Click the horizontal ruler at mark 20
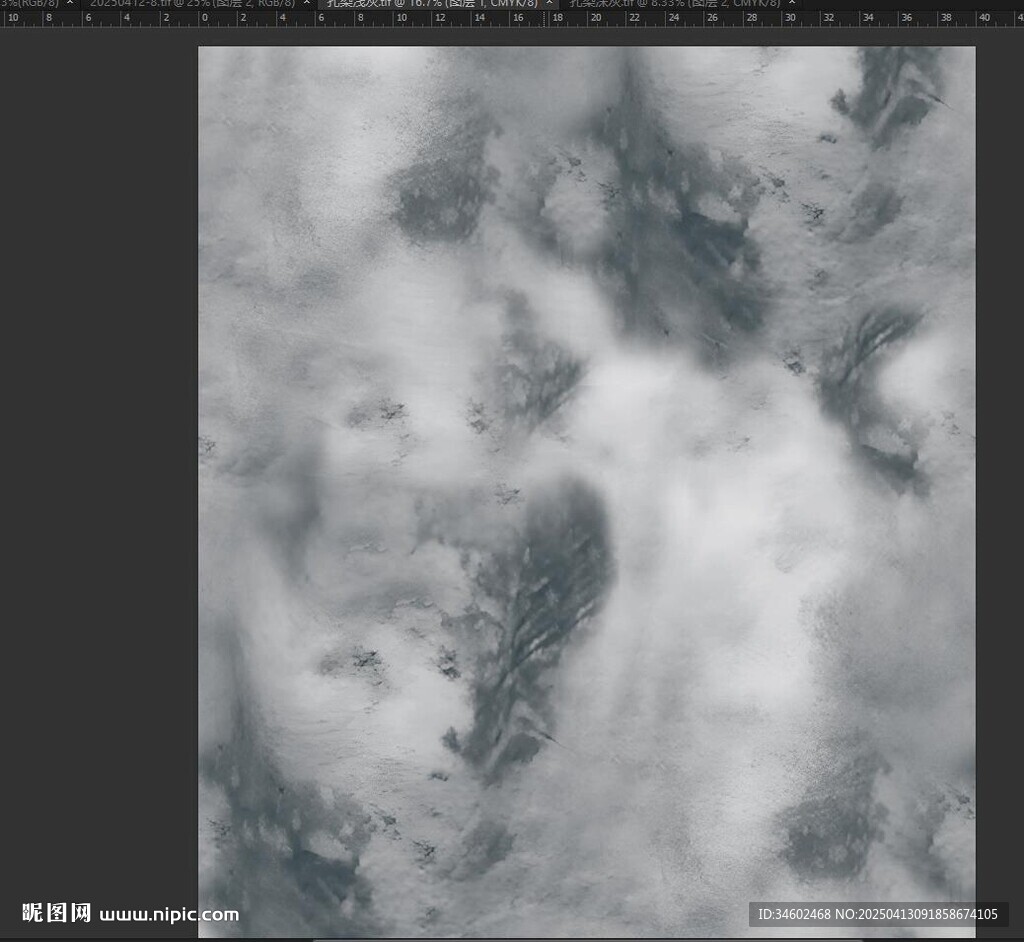The width and height of the screenshot is (1024, 942). point(596,18)
